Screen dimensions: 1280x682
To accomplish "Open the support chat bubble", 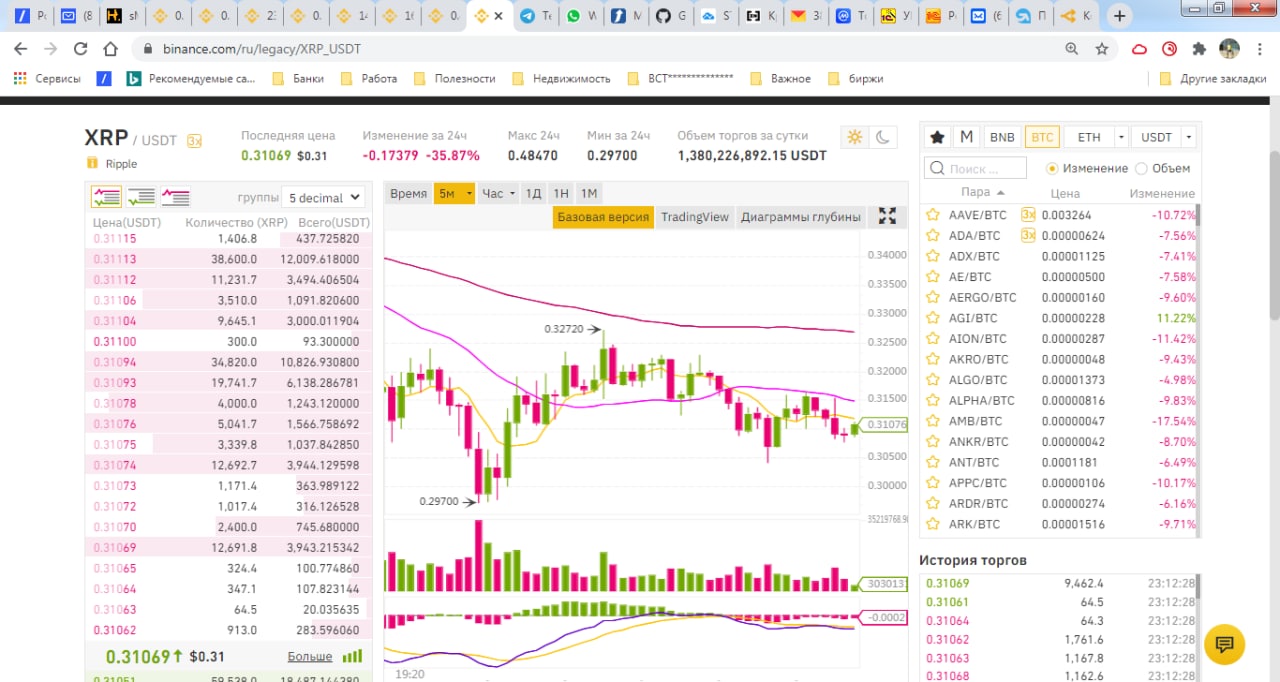I will [x=1224, y=645].
